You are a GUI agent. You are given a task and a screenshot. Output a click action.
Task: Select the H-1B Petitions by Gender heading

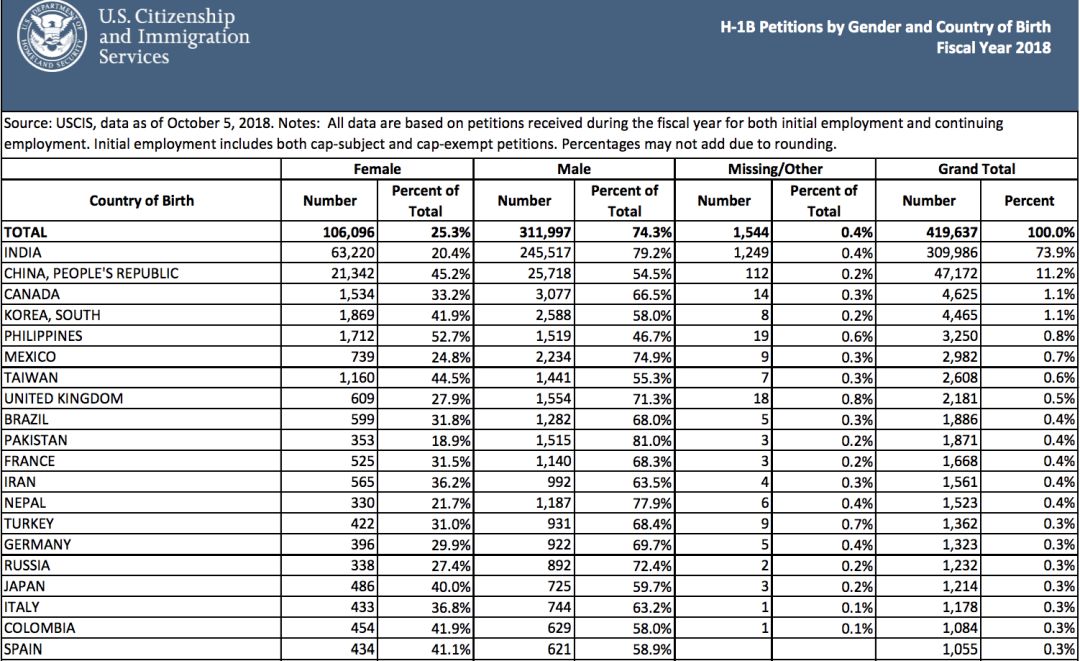pyautogui.click(x=885, y=27)
